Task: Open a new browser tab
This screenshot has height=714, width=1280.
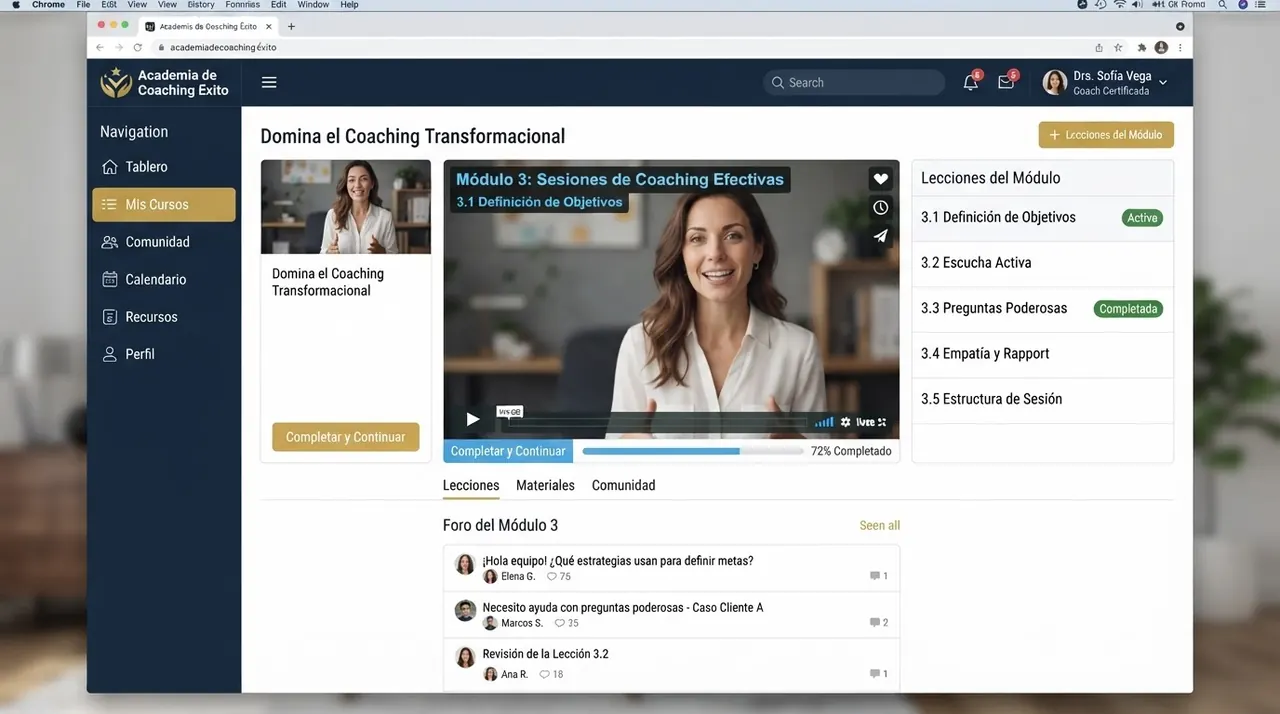Action: tap(291, 26)
